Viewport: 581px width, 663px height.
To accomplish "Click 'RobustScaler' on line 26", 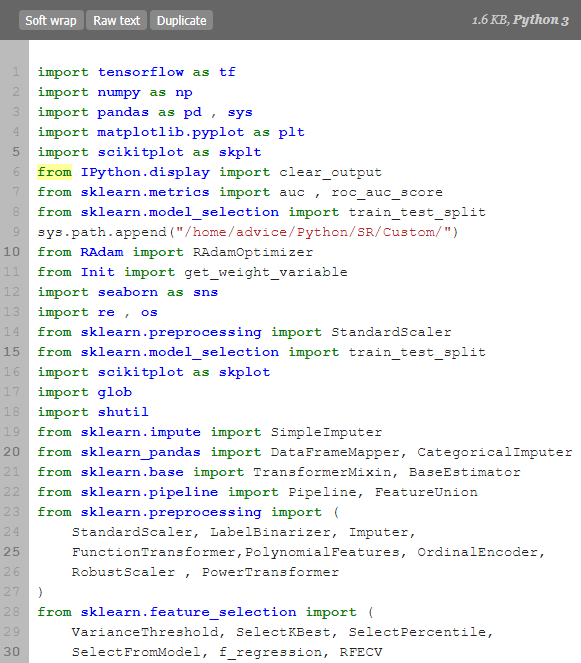I will click(x=123, y=572).
